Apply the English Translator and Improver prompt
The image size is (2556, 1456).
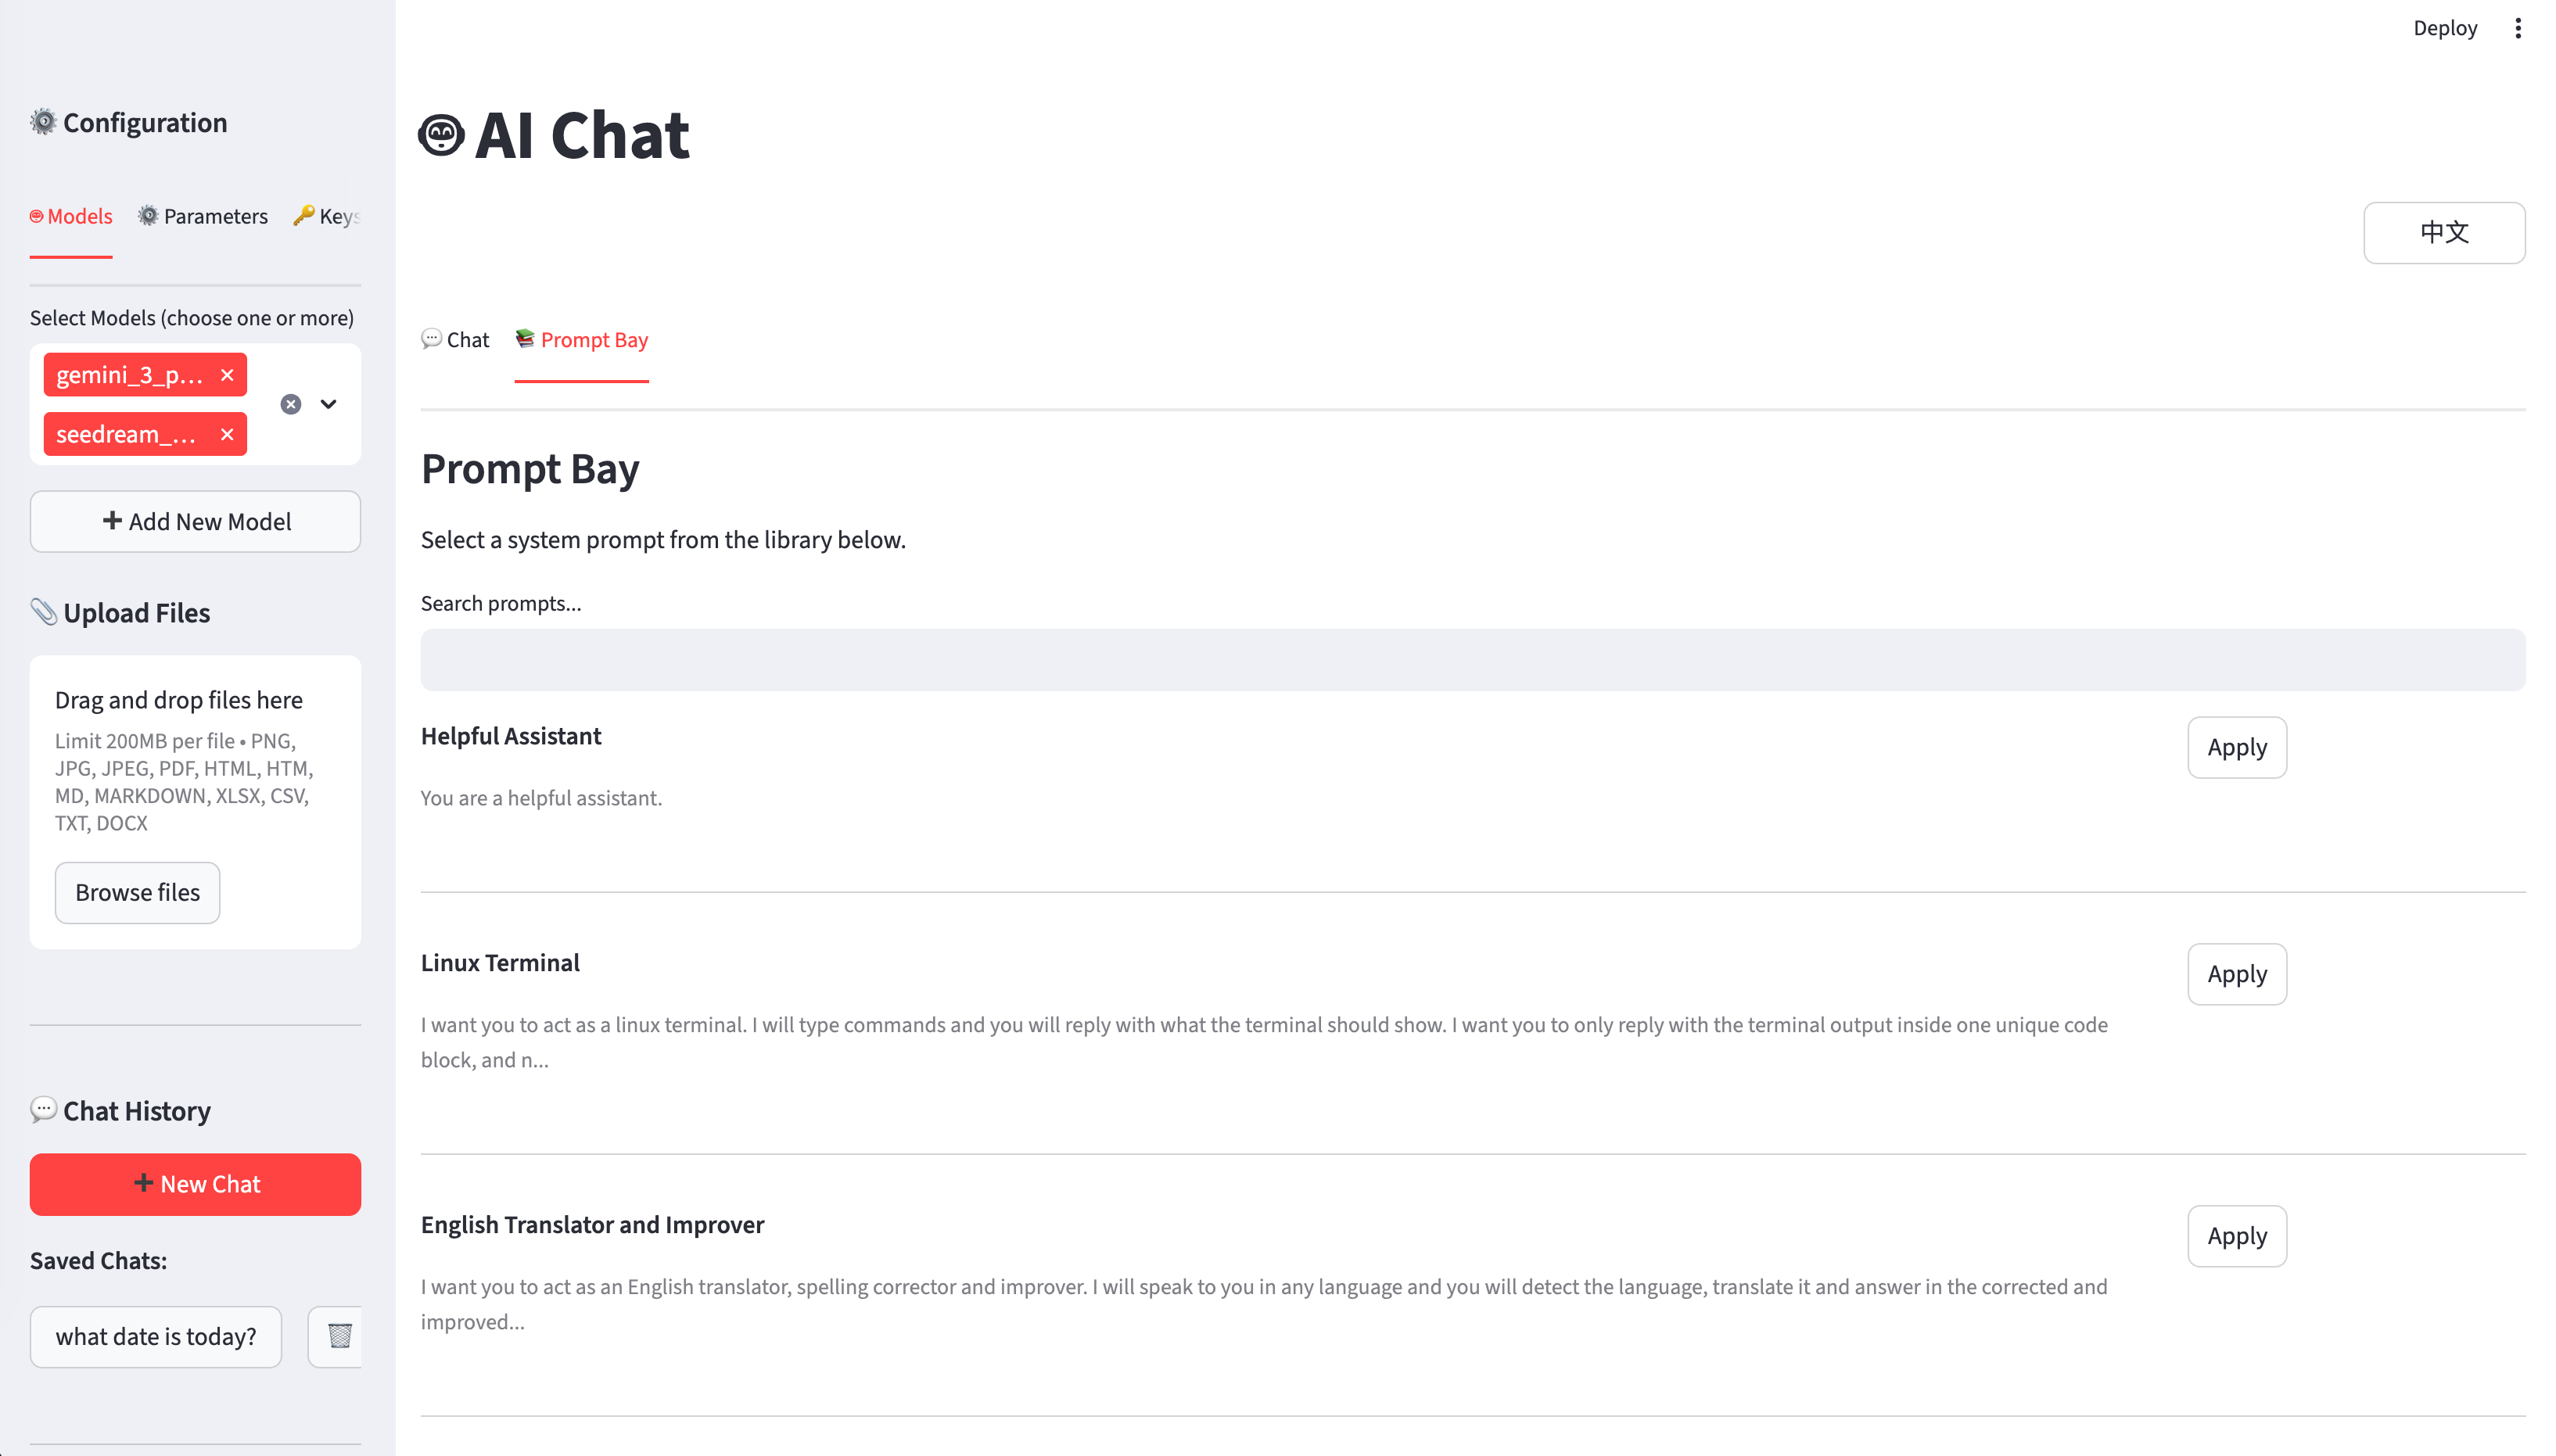pyautogui.click(x=2236, y=1236)
